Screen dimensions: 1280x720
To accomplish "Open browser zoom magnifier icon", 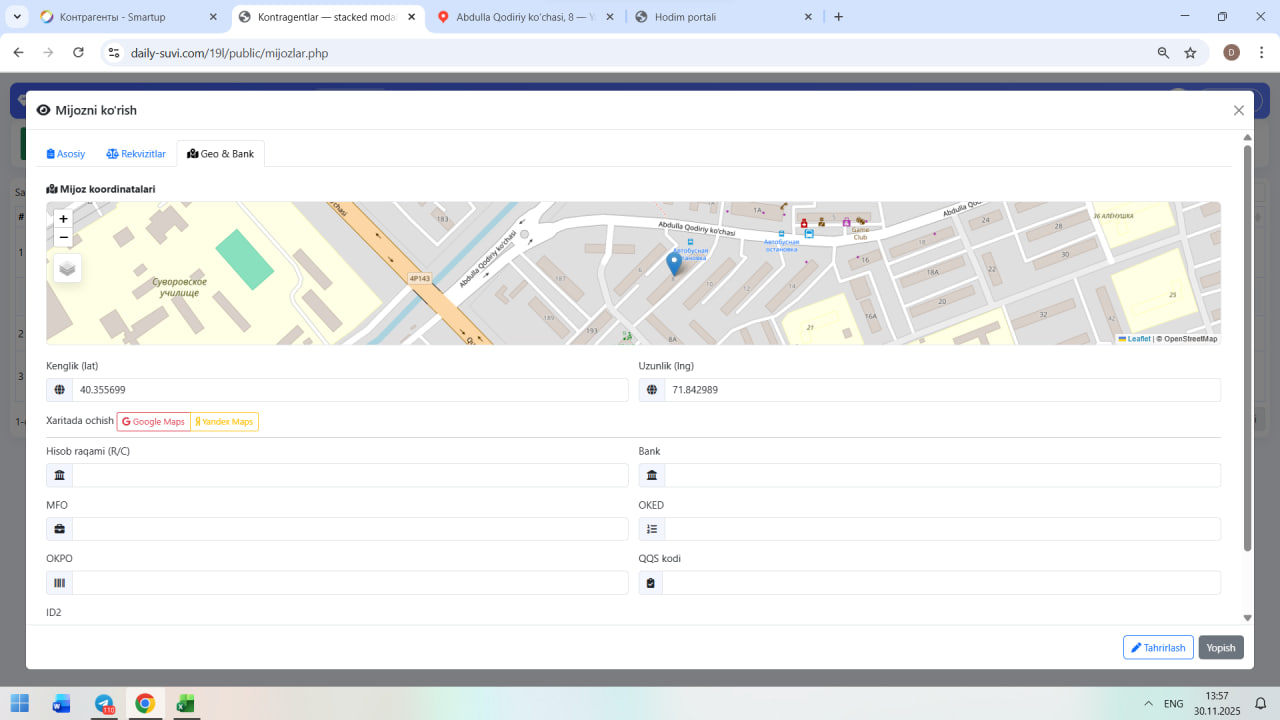I will coord(1163,53).
